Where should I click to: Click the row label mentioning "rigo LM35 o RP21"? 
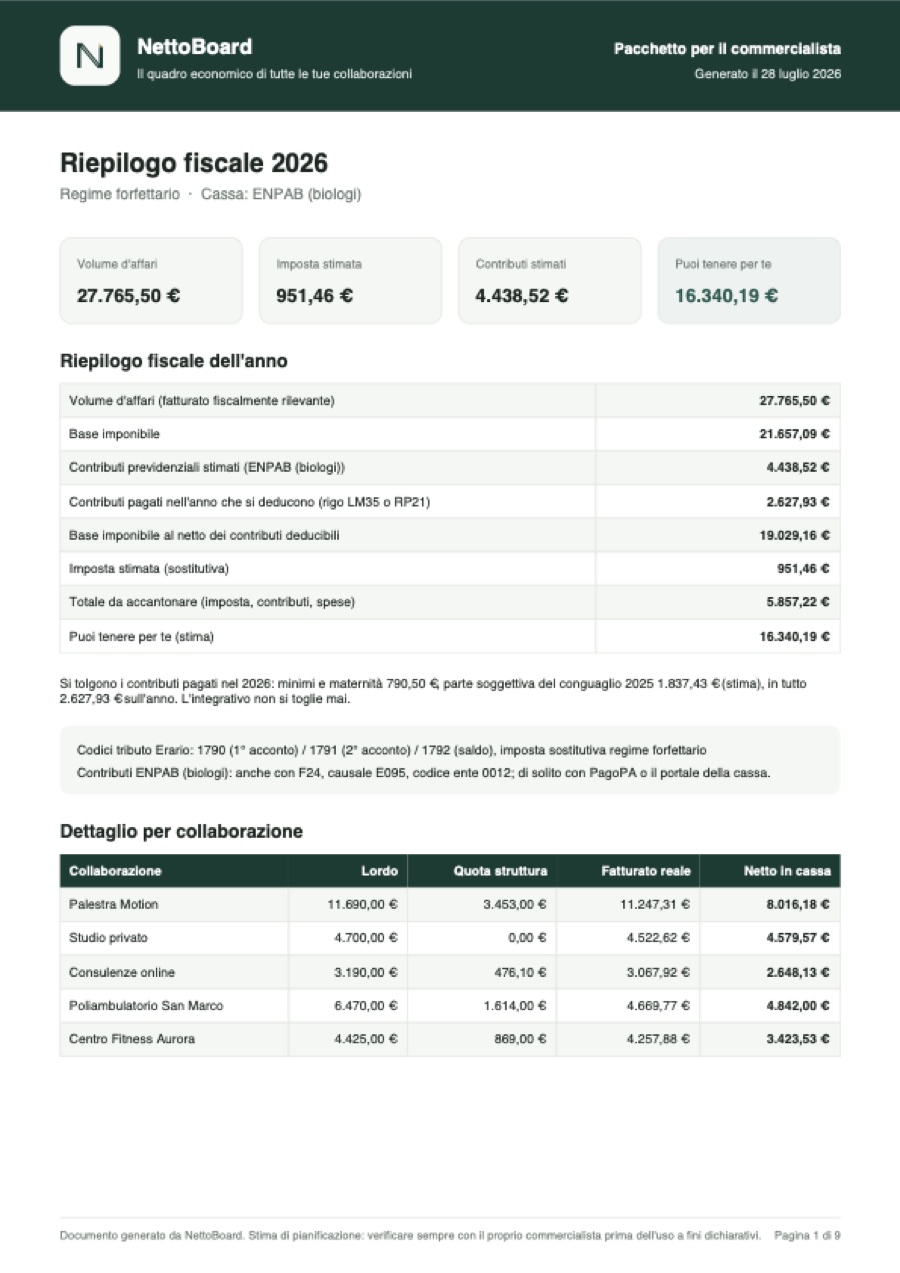249,502
